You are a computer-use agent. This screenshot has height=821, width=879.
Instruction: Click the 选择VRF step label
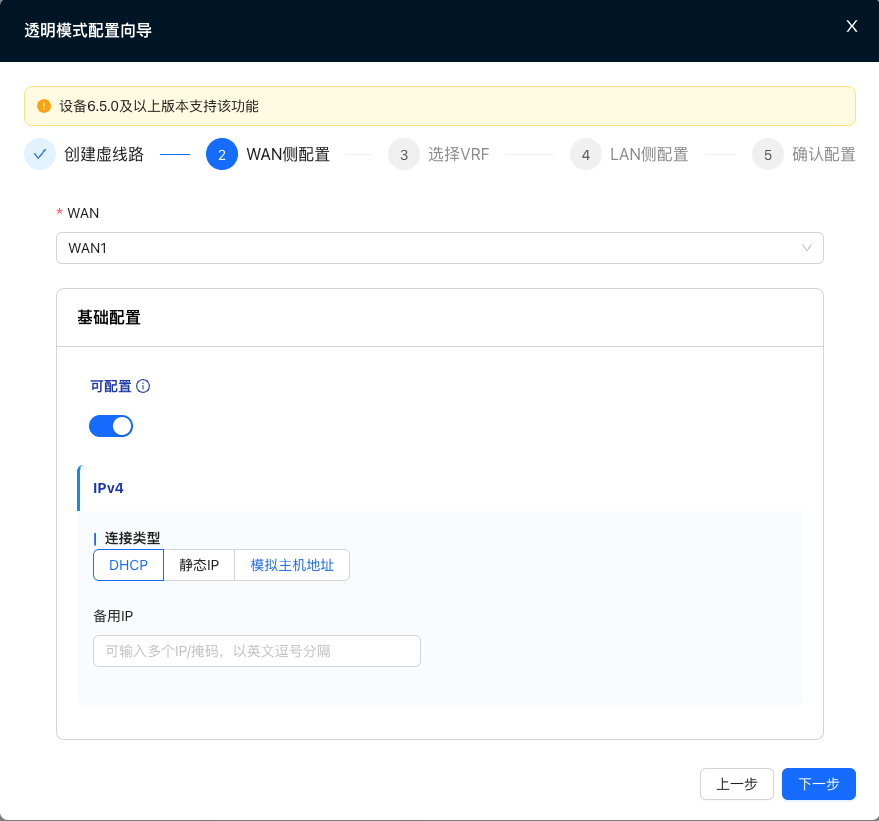(458, 155)
